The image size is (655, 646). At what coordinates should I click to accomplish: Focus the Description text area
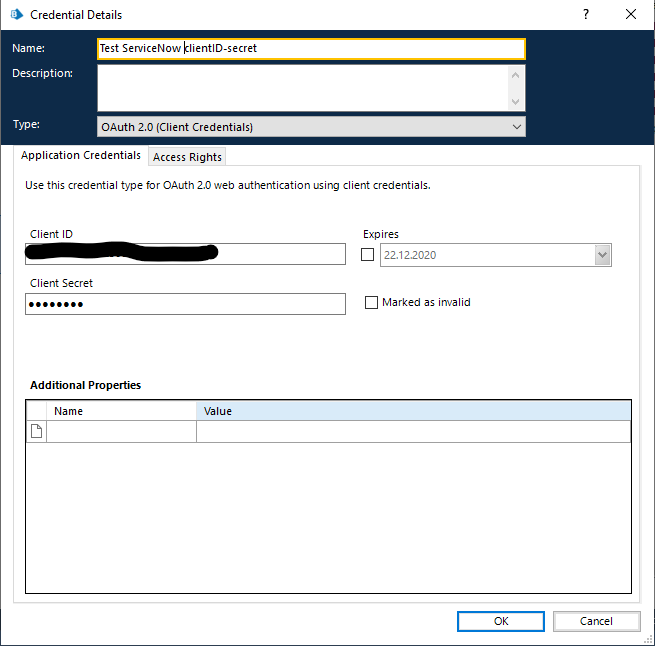click(302, 88)
